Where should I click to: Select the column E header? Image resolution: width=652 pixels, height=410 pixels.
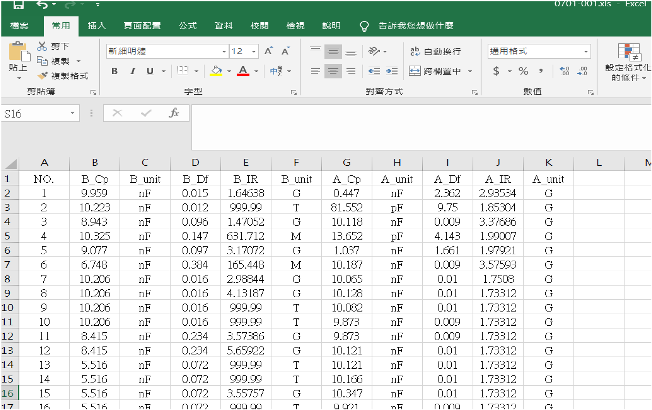coord(245,162)
